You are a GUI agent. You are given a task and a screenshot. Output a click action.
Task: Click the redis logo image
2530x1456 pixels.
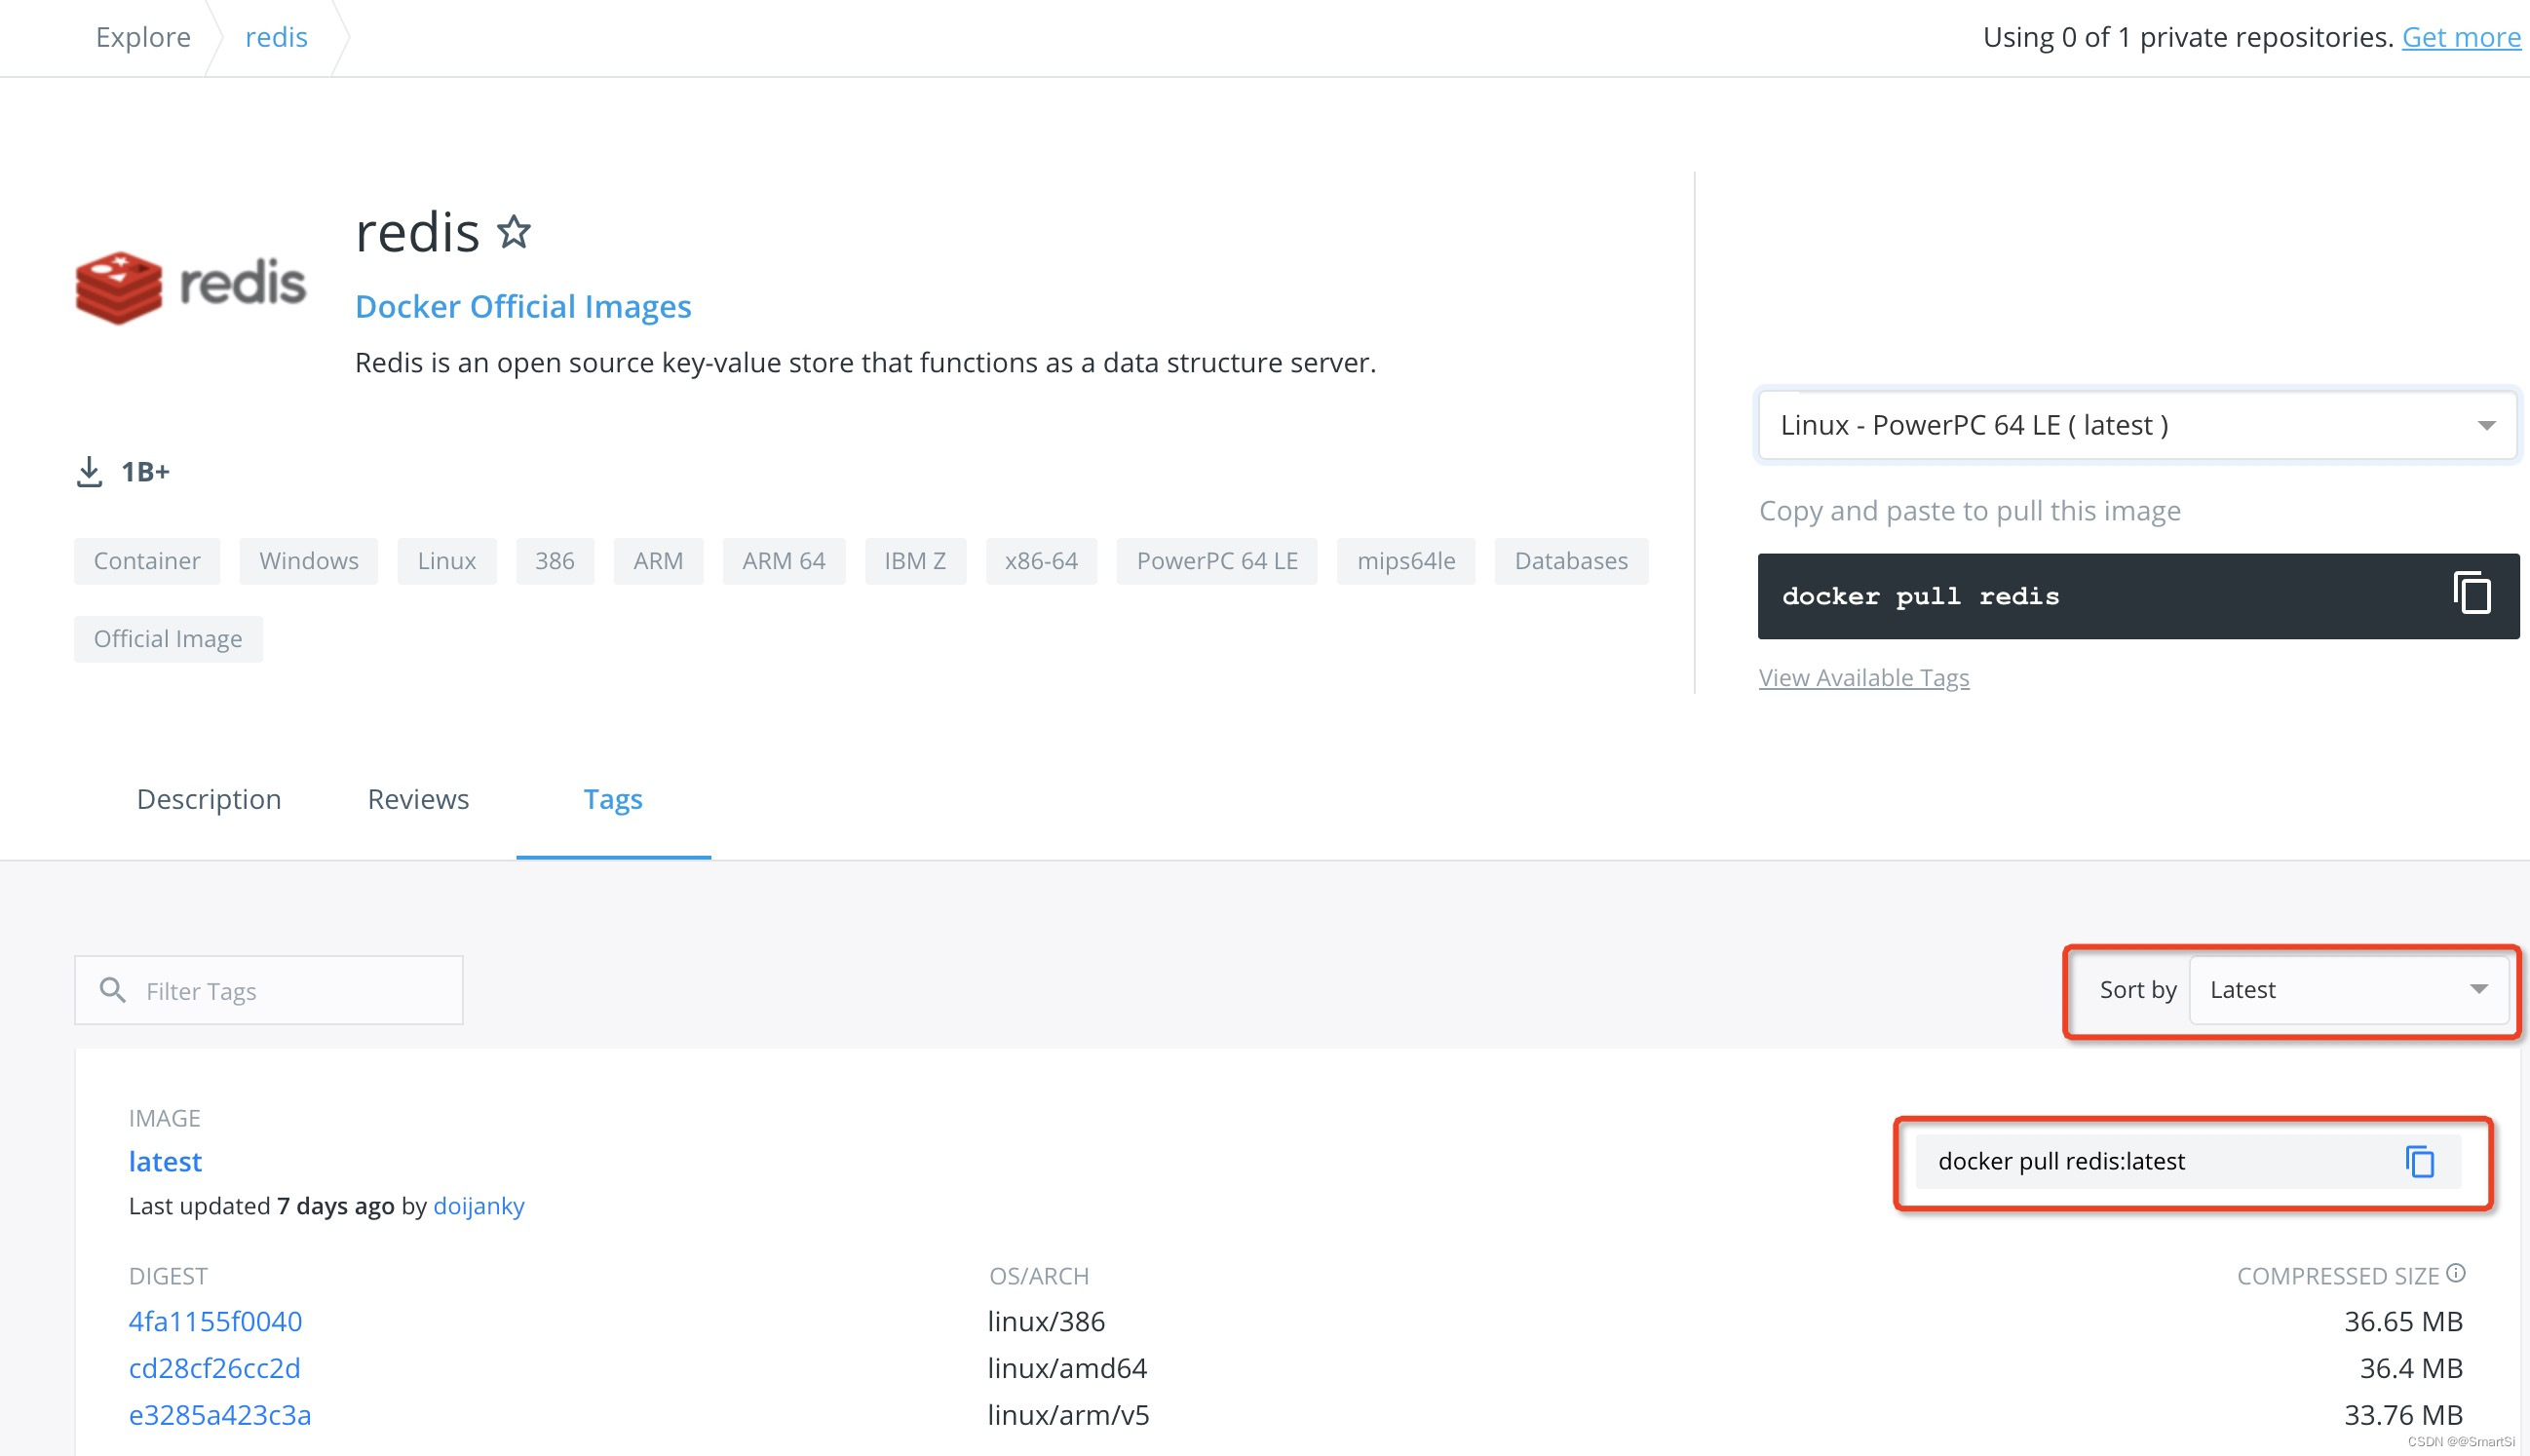(190, 285)
